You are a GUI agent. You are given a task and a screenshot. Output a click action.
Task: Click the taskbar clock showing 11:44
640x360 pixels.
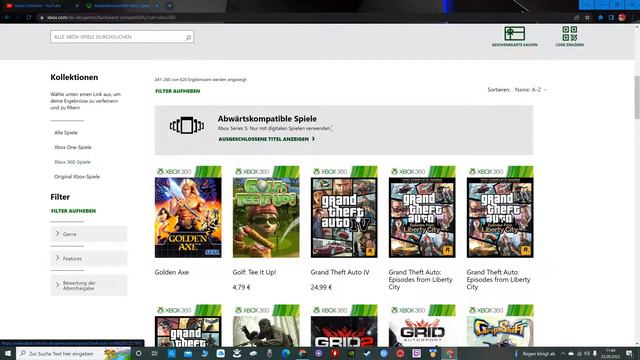pos(611,353)
